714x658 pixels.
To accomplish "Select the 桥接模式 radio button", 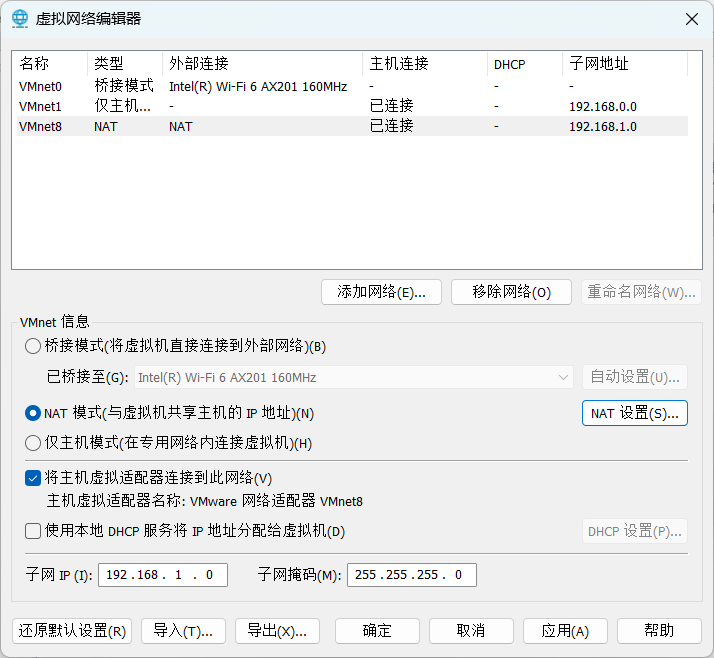I will (x=33, y=346).
